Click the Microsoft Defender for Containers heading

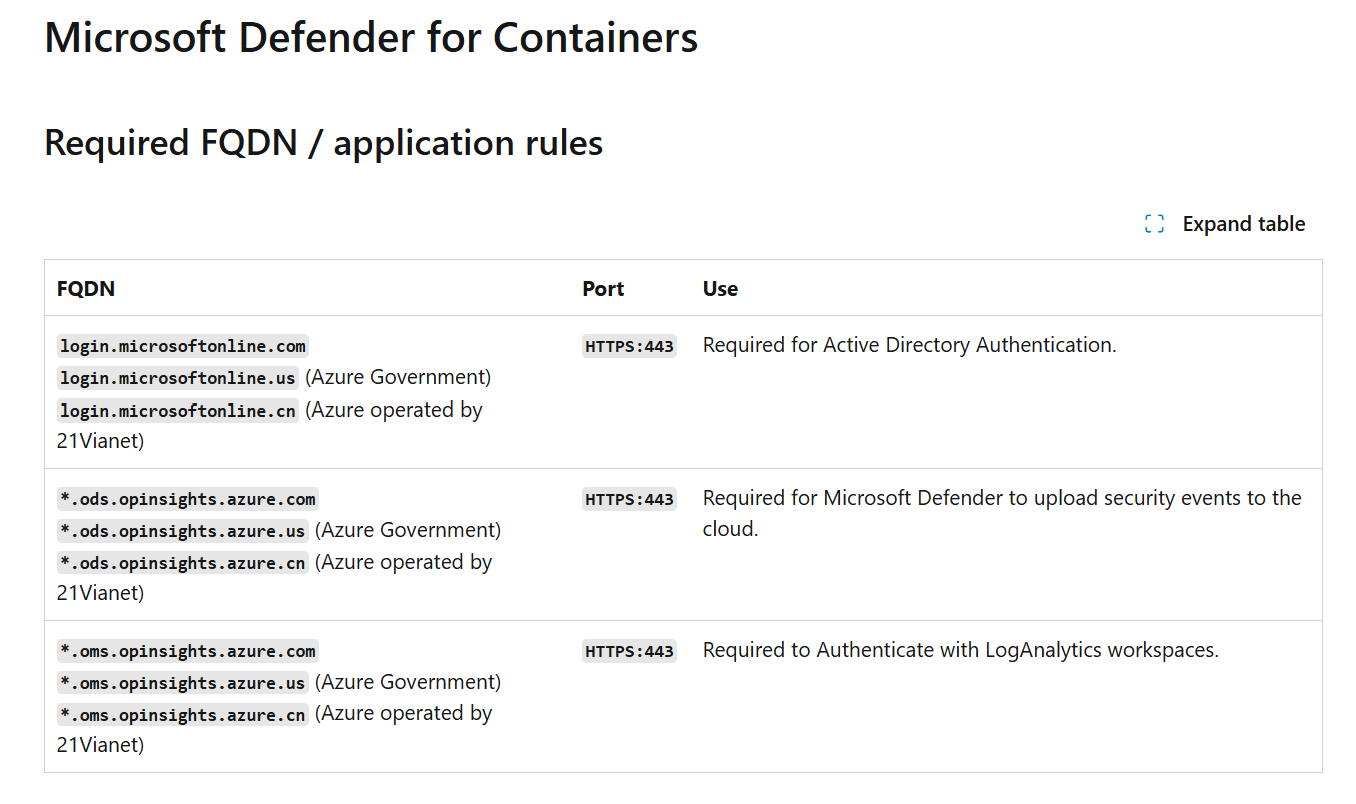pos(371,38)
